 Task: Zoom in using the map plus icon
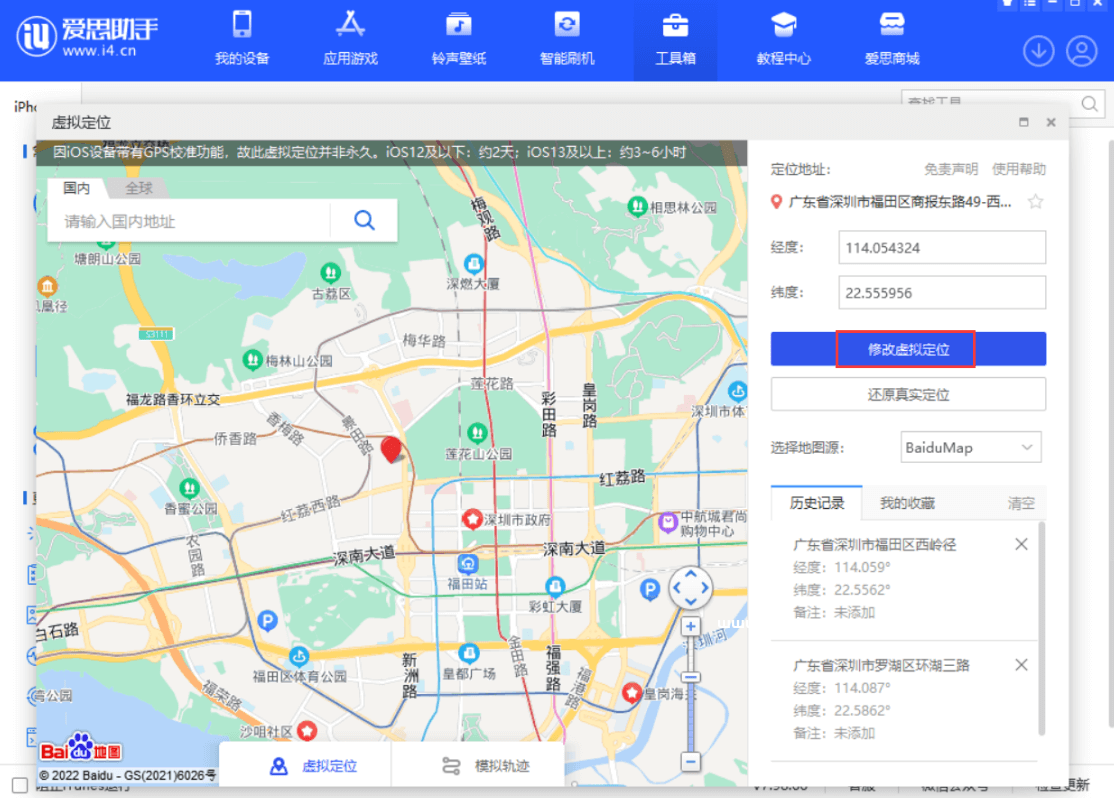pyautogui.click(x=690, y=625)
